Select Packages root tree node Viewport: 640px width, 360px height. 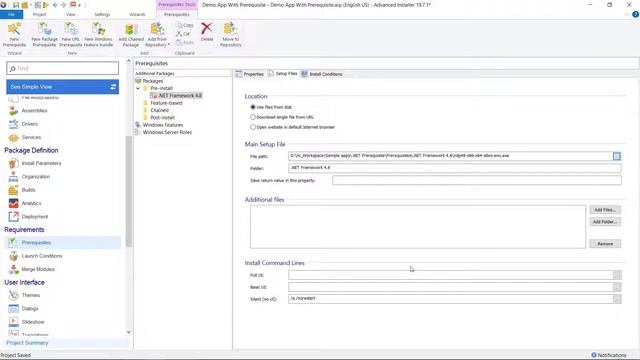click(153, 81)
